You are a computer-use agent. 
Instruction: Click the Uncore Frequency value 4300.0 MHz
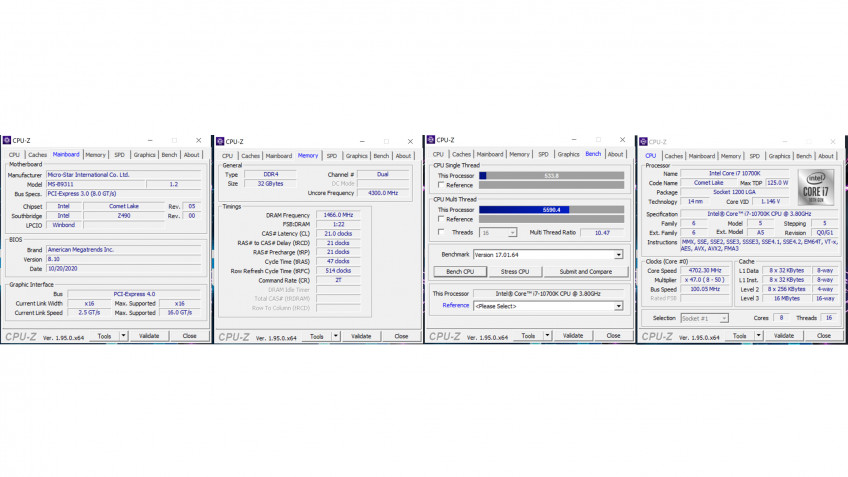click(x=383, y=193)
